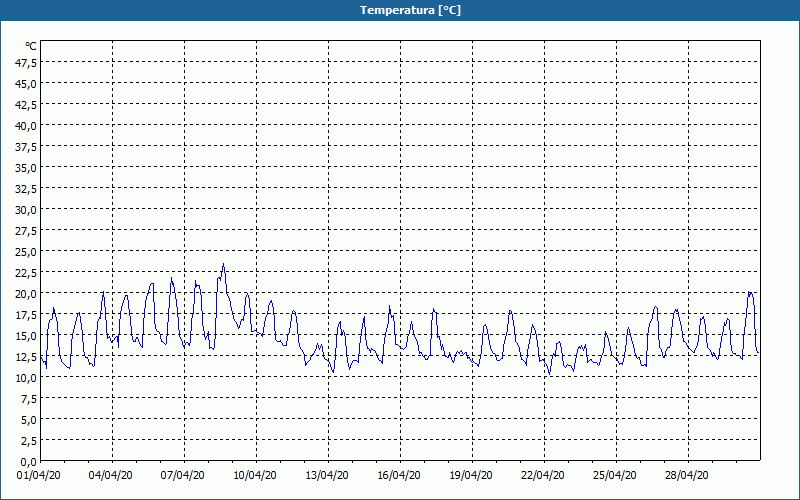Viewport: 800px width, 500px height.
Task: Select the 01/04/20 date label
Action: click(x=39, y=476)
